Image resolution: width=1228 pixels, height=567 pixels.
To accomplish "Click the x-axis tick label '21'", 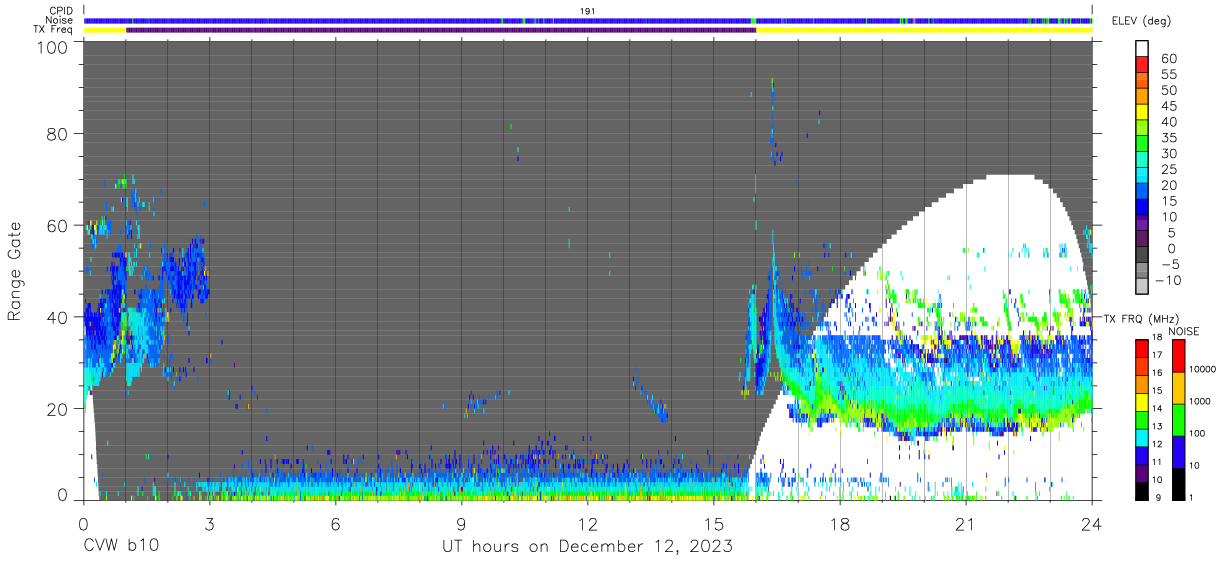I will click(x=965, y=525).
